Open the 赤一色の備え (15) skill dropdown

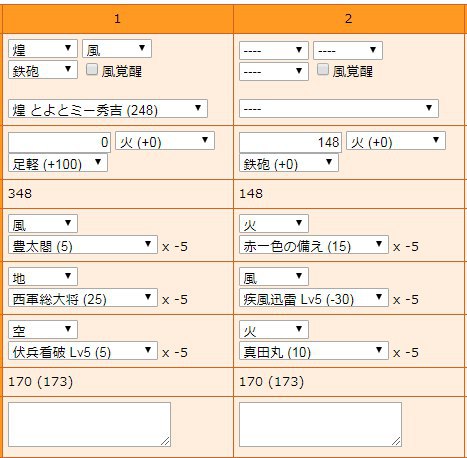pyautogui.click(x=314, y=245)
